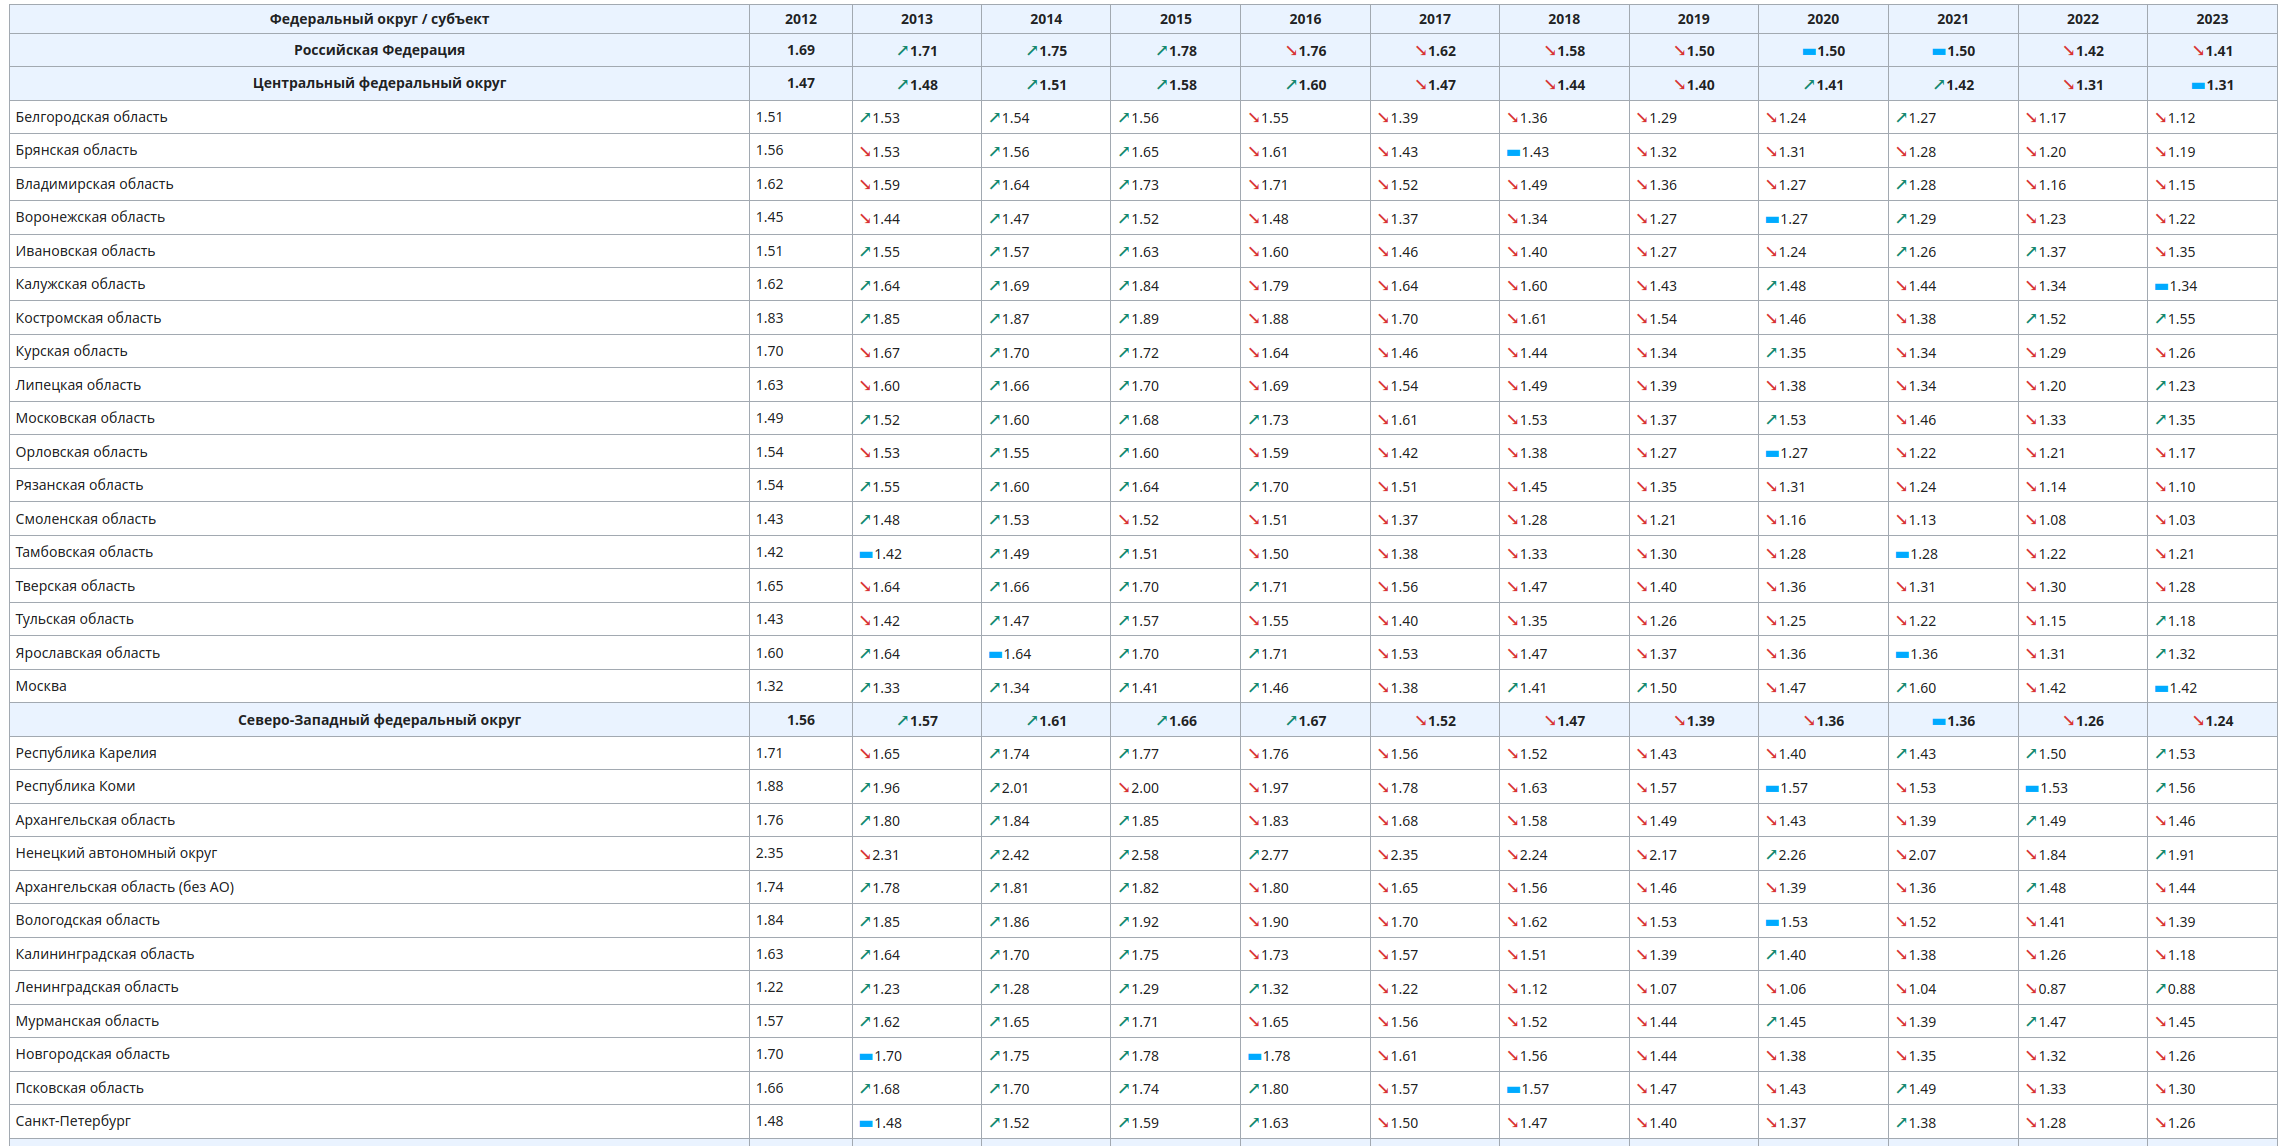Click the down arrow beside Республика Коми 2.00
This screenshot has height=1146, width=2287.
1124,788
